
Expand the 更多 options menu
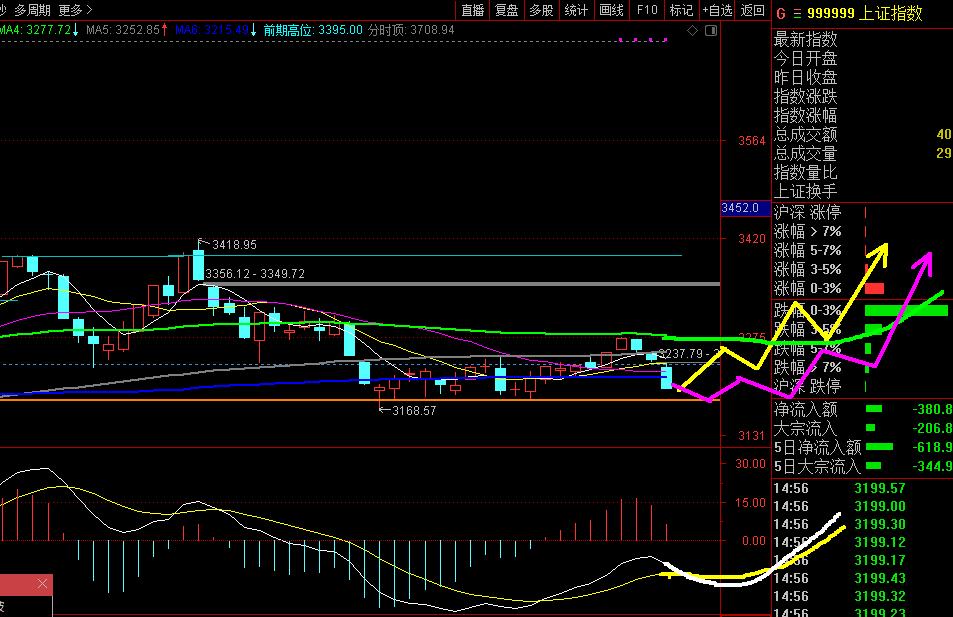point(75,10)
